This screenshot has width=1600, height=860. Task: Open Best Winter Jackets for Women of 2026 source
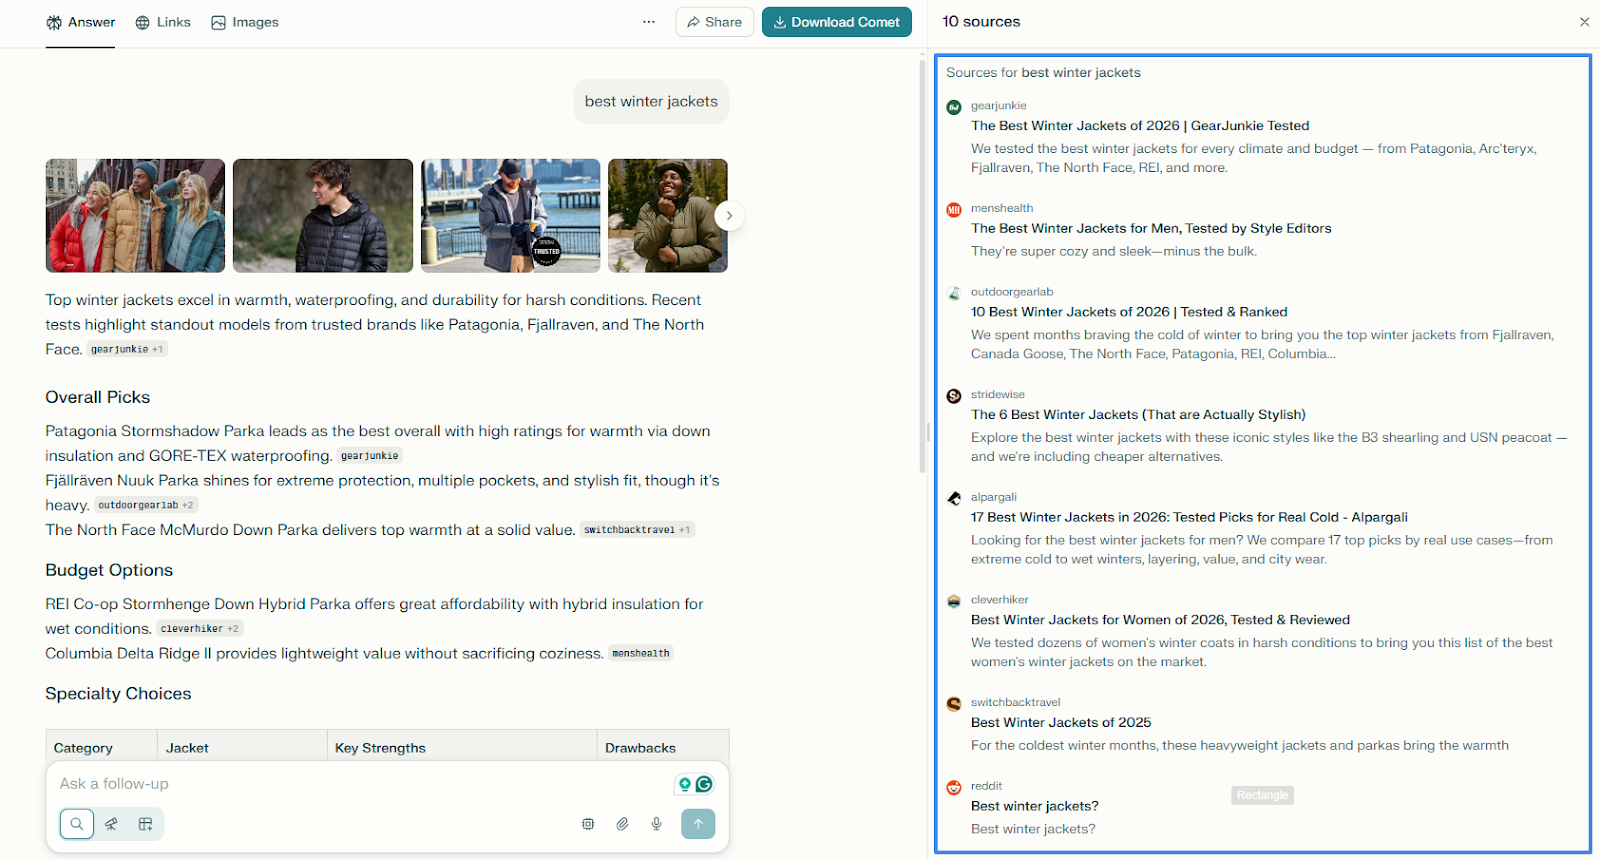tap(1160, 620)
